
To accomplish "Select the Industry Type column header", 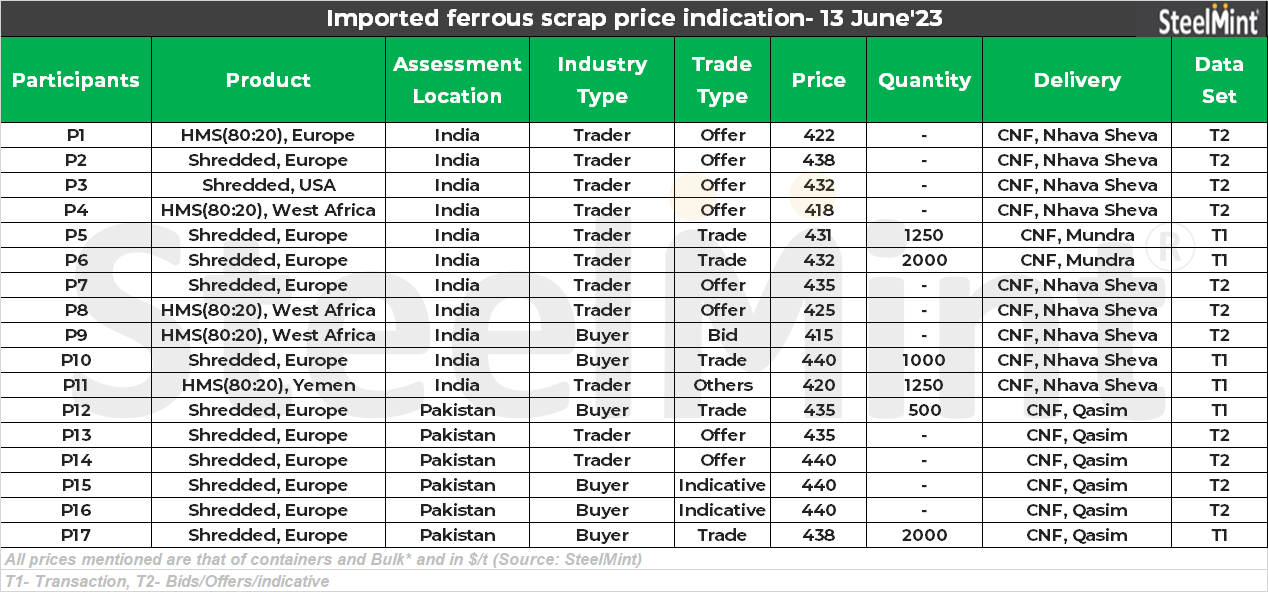I will tap(602, 80).
